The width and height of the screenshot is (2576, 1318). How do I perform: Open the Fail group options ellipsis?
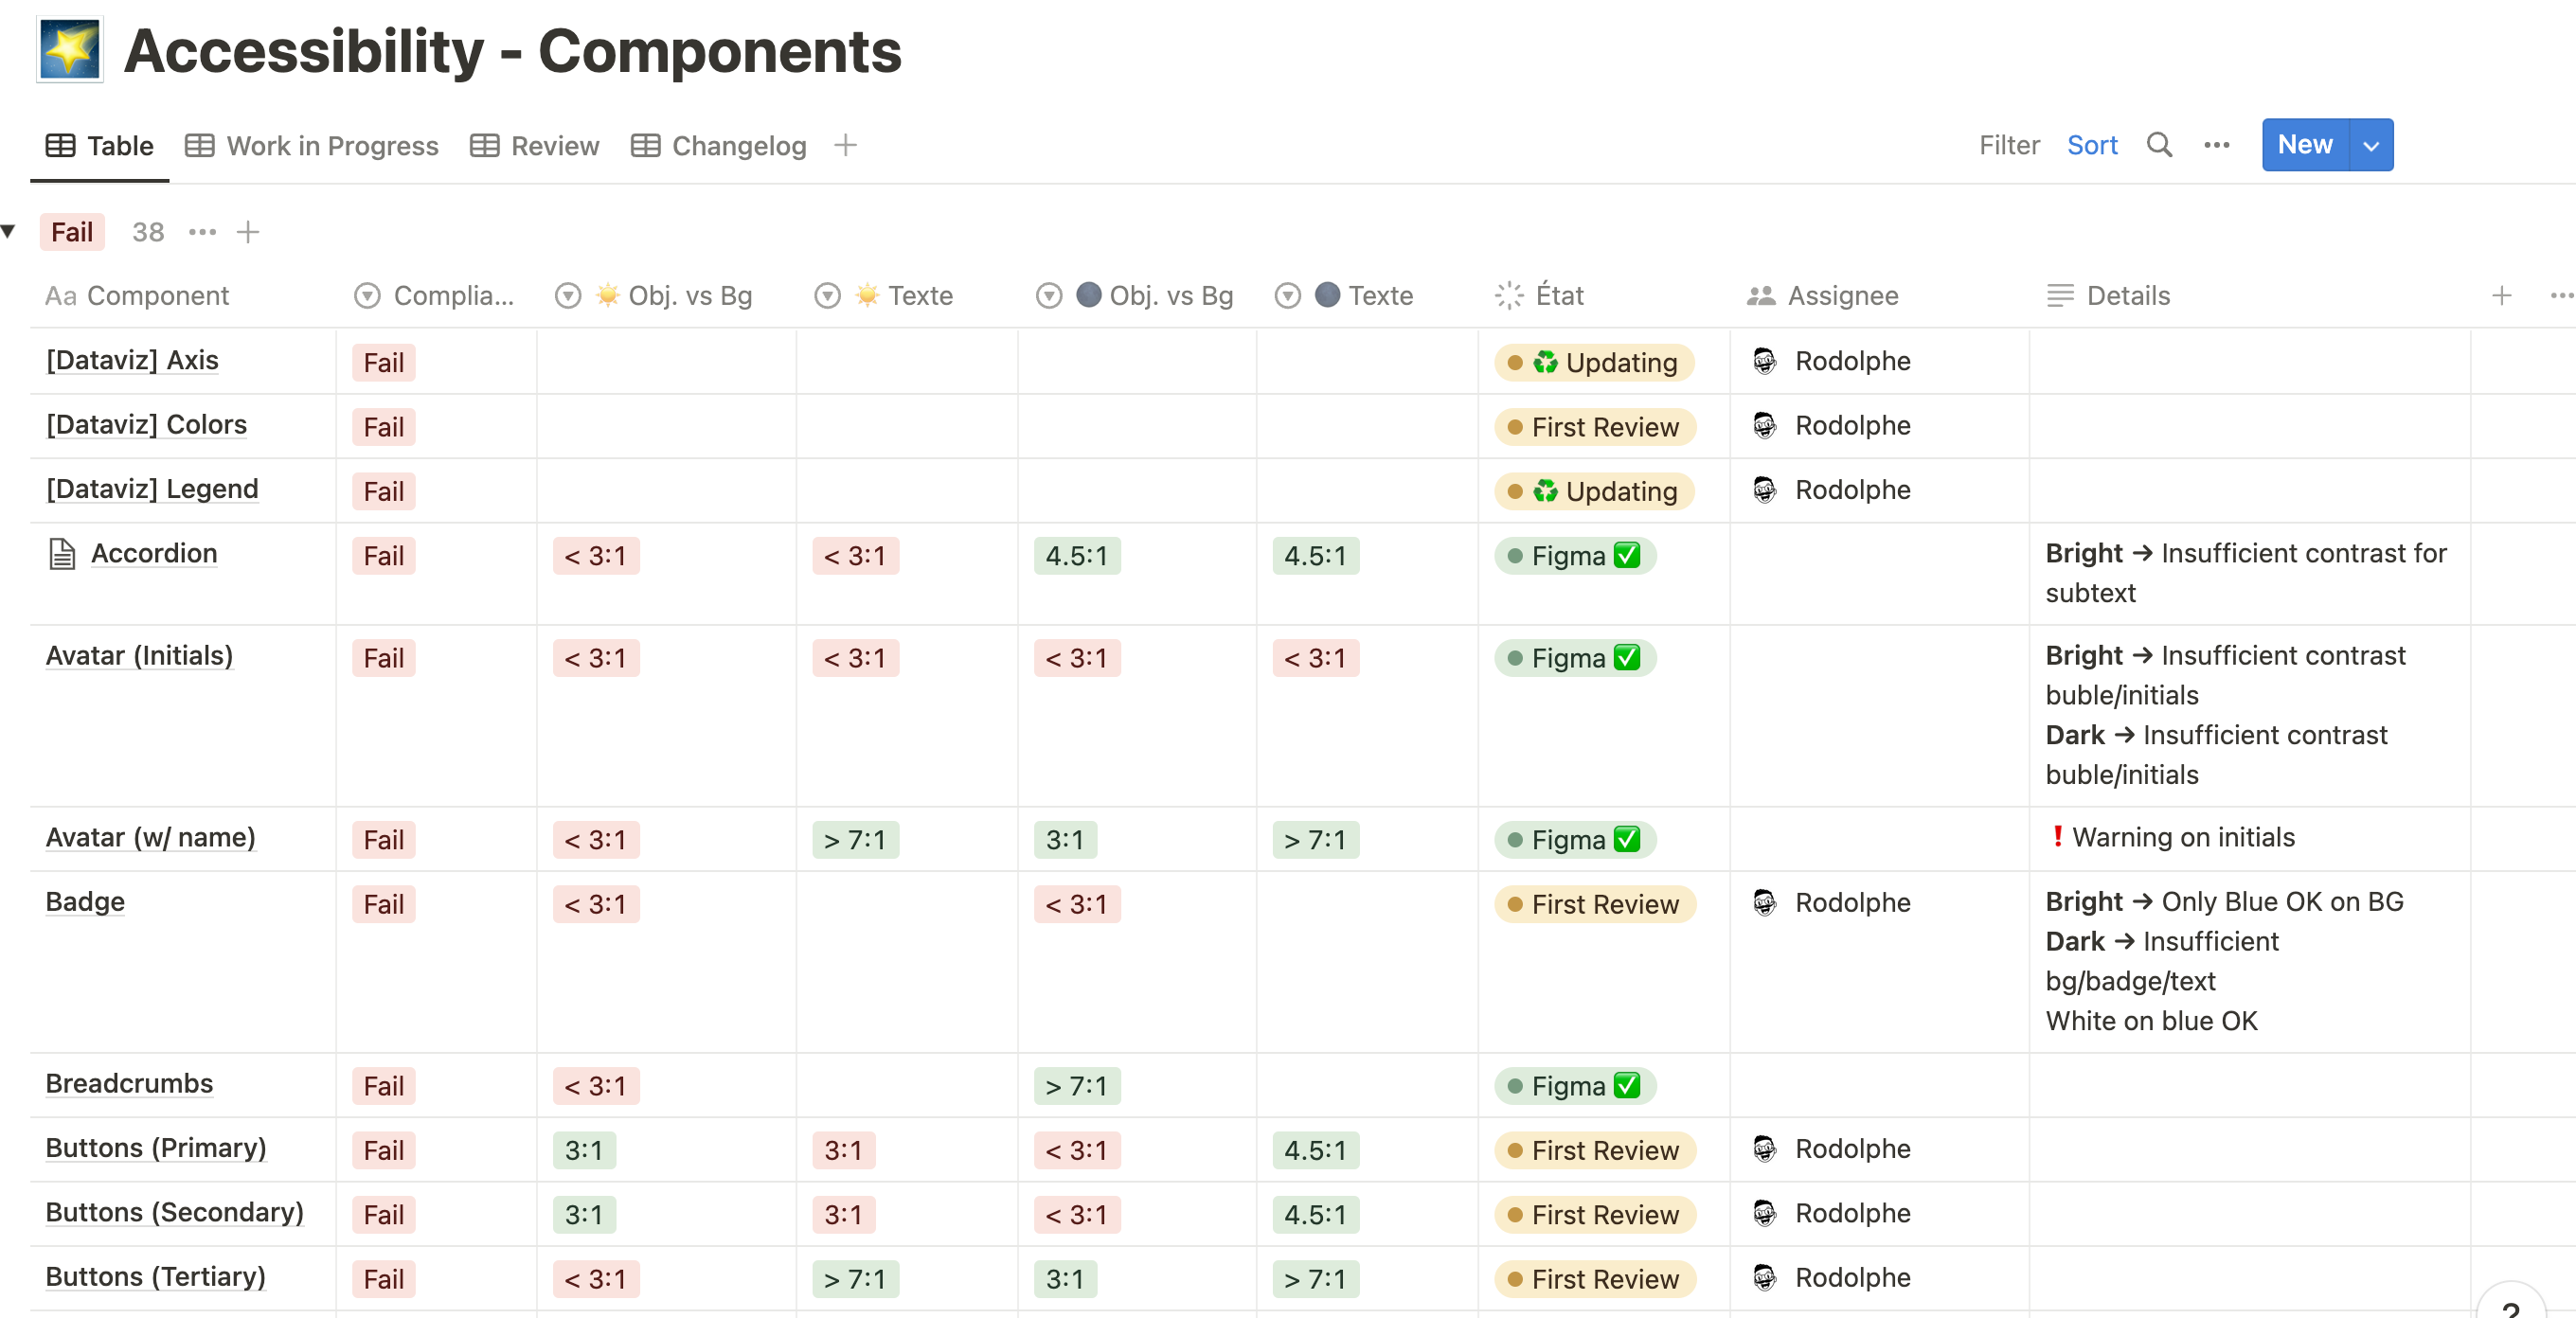(202, 232)
